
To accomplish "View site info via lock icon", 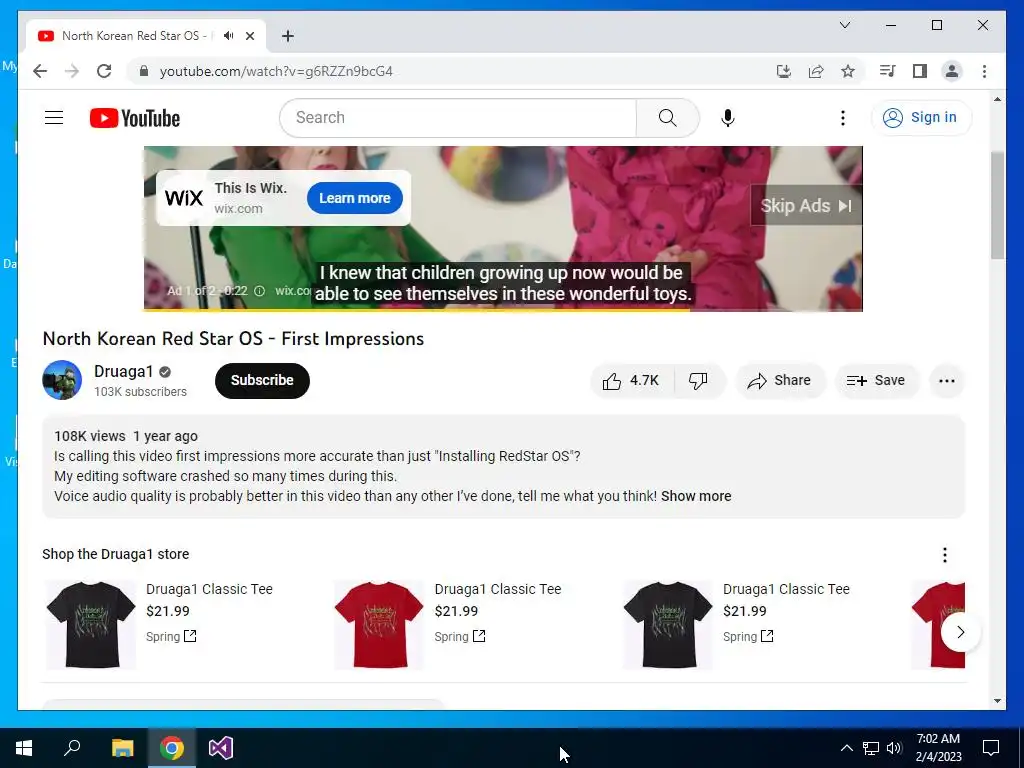I will coord(144,71).
